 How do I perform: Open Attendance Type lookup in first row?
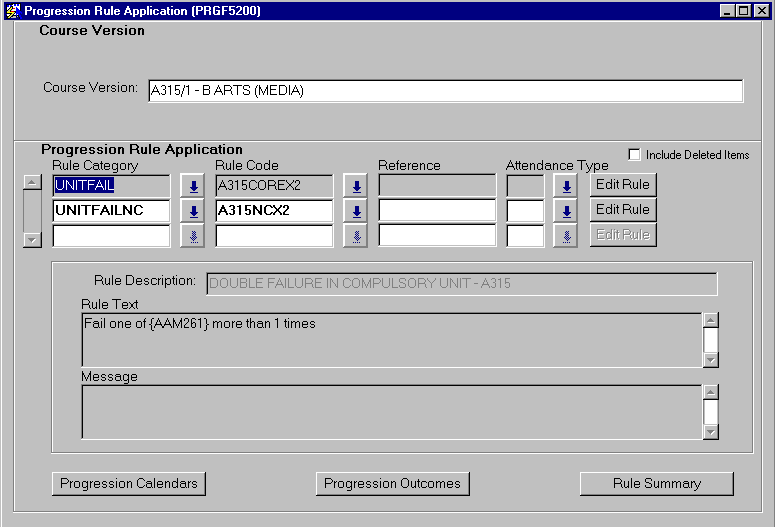[566, 186]
